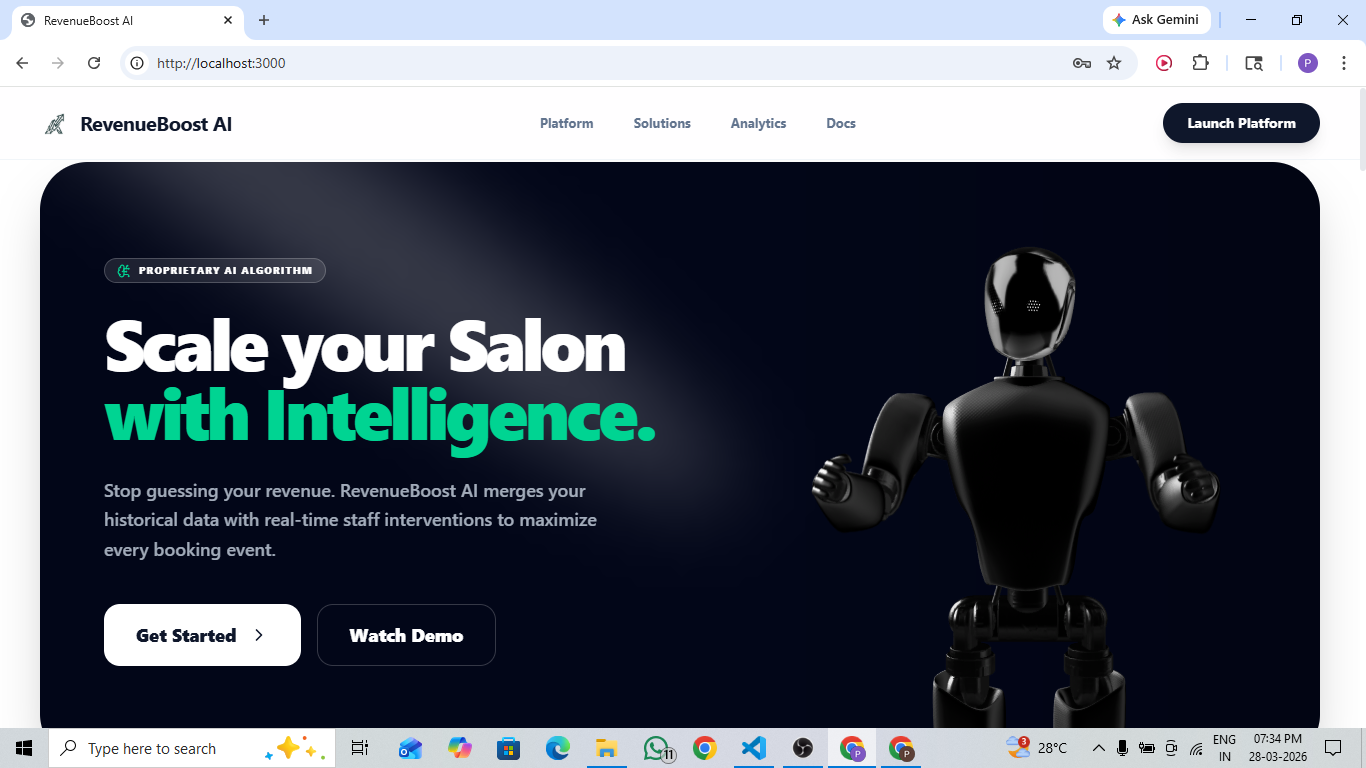1366x768 pixels.
Task: Click the Watch Demo button
Action: pos(406,635)
